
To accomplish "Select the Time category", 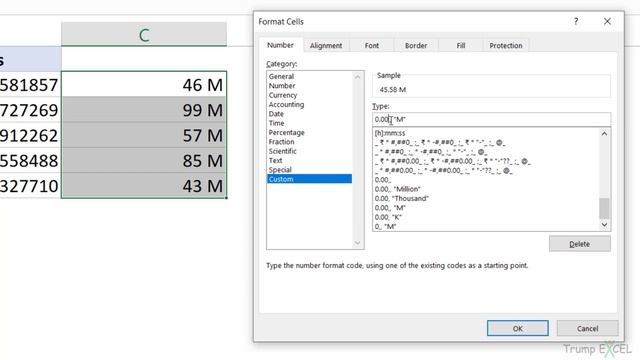I will tap(309, 123).
